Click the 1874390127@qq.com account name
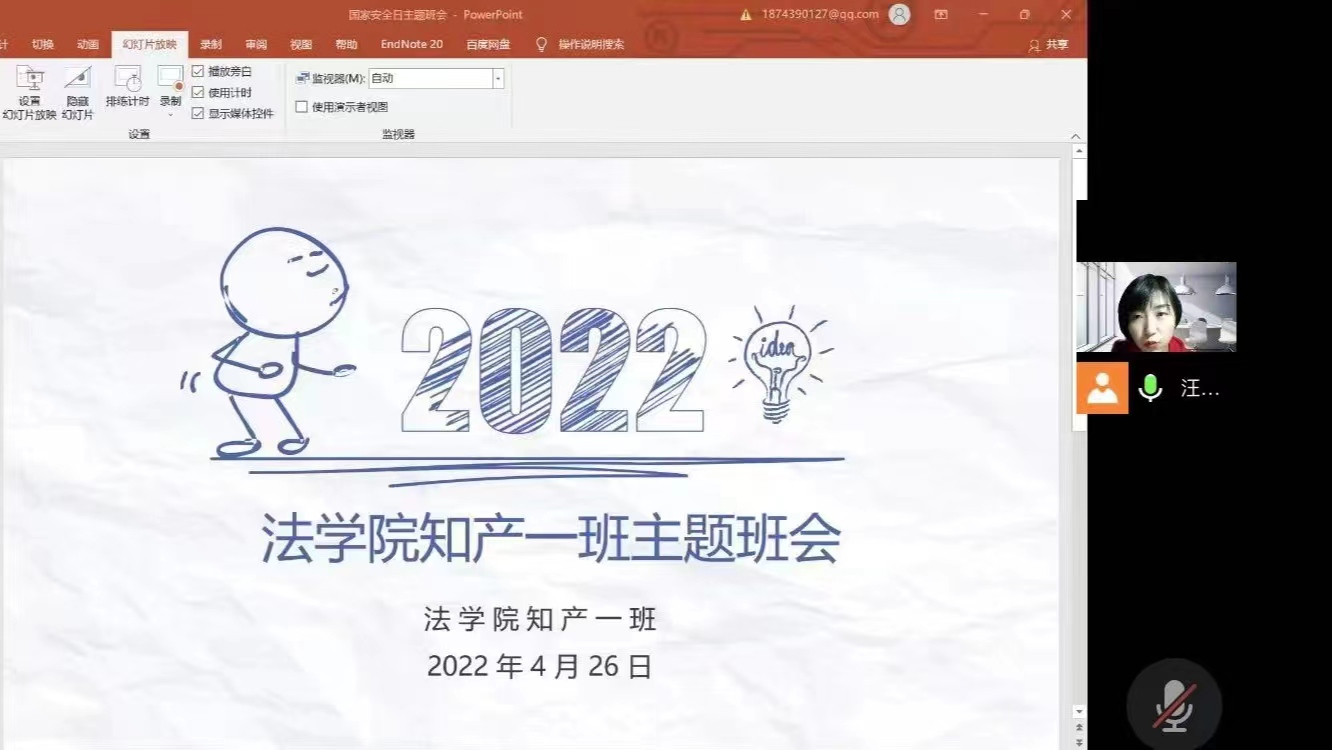The image size is (1332, 750). (x=819, y=15)
